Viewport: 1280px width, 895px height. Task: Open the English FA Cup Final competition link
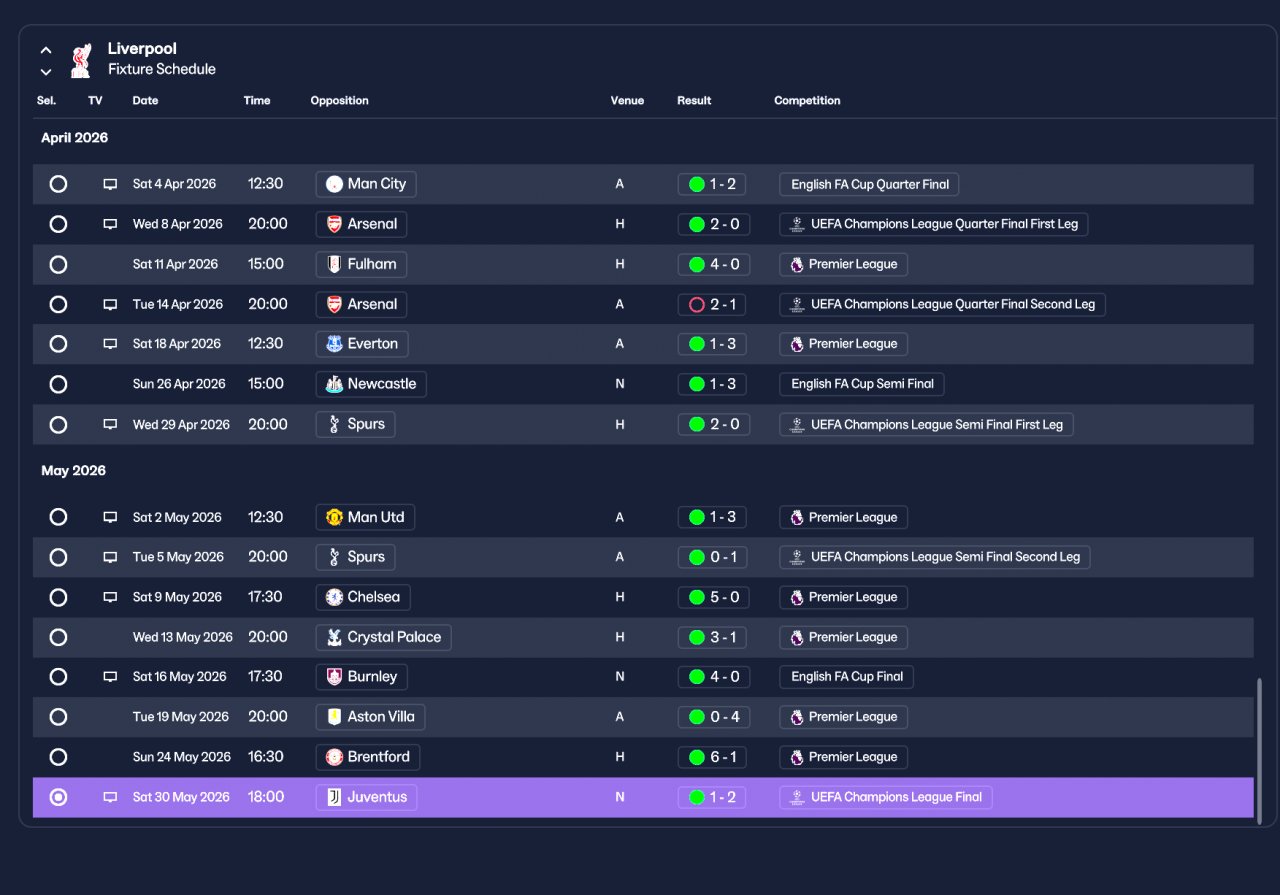point(846,677)
